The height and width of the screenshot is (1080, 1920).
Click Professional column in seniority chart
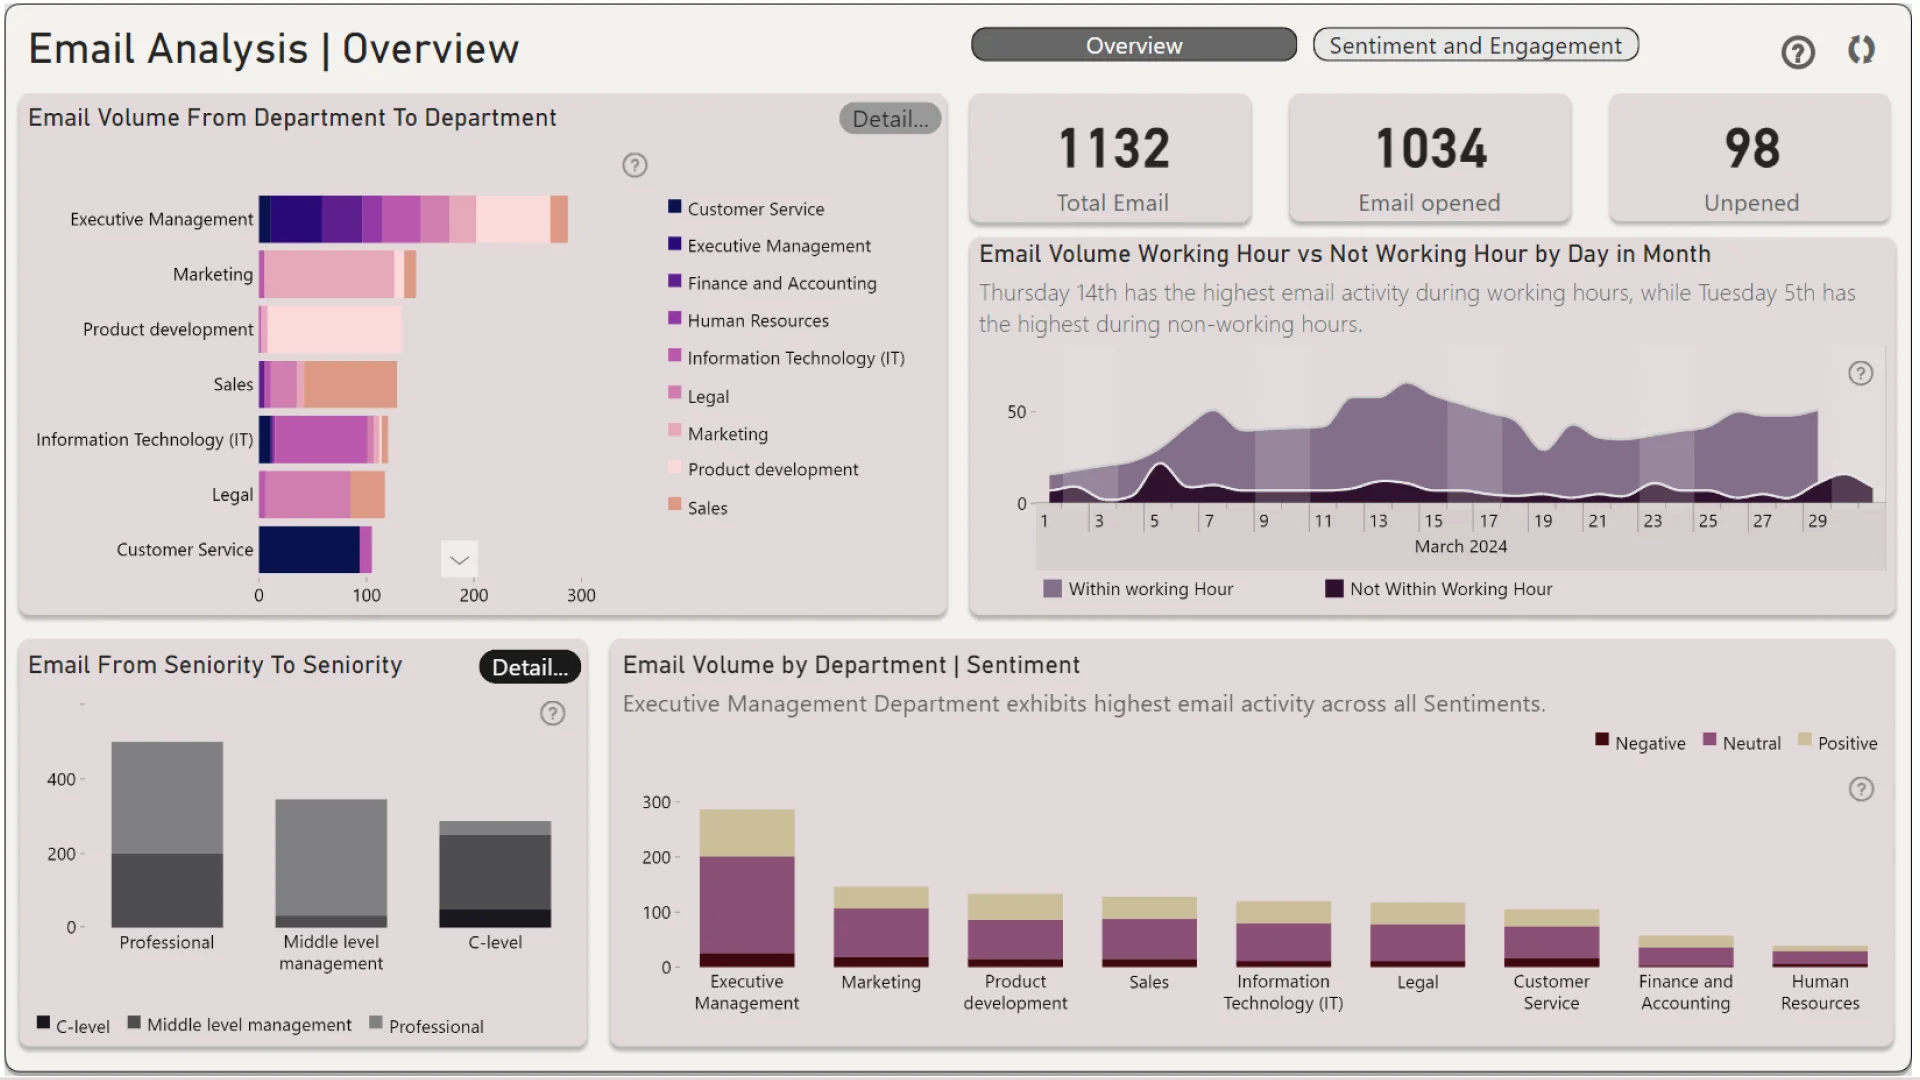pos(167,834)
